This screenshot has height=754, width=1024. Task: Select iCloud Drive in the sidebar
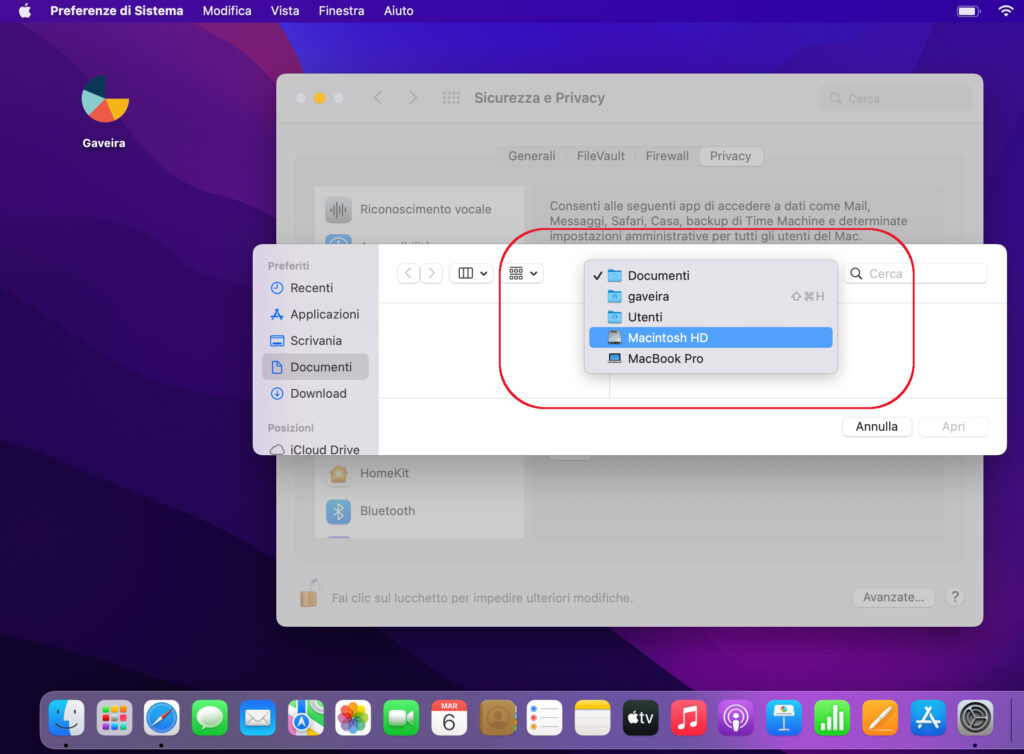pyautogui.click(x=315, y=449)
